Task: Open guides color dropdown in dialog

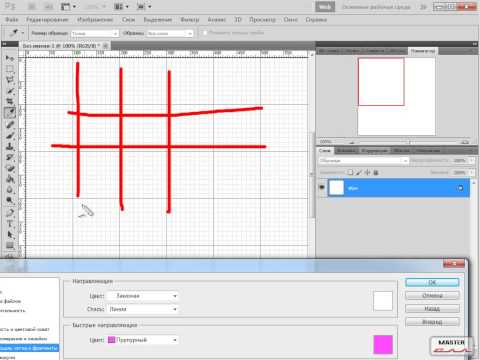Action: click(x=142, y=296)
